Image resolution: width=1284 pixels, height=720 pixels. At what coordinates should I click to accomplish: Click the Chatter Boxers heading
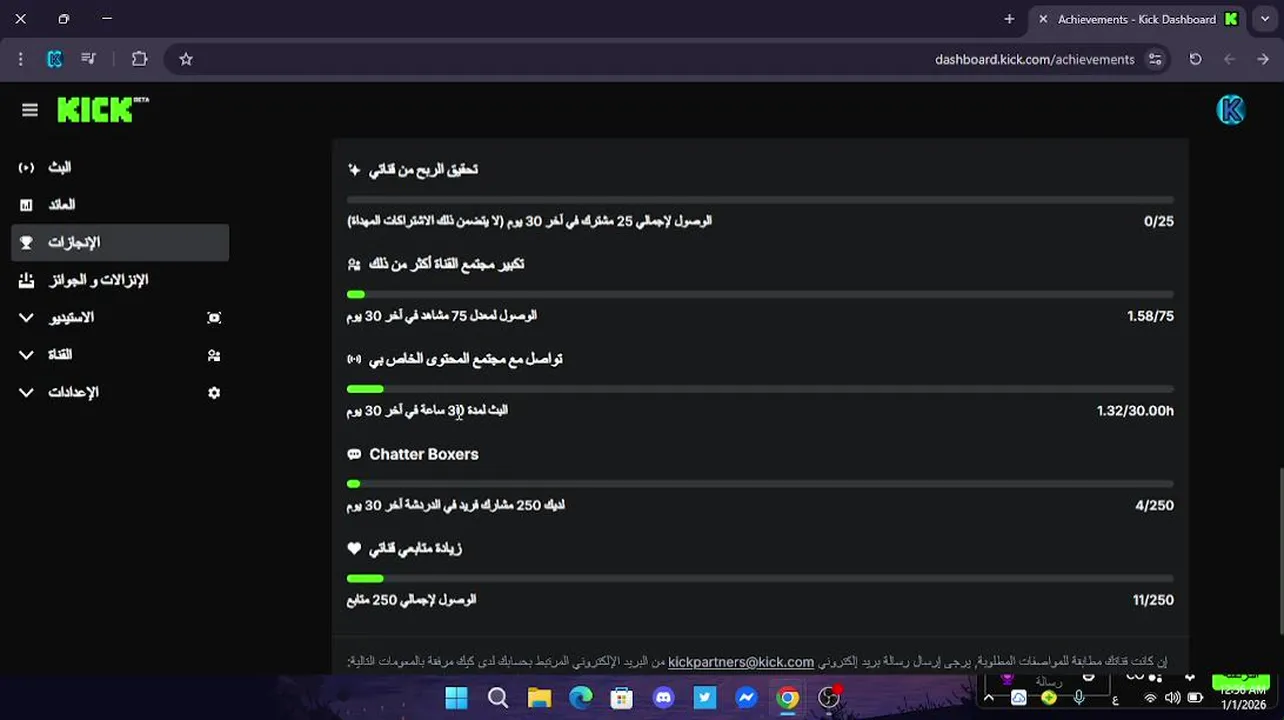pyautogui.click(x=424, y=454)
